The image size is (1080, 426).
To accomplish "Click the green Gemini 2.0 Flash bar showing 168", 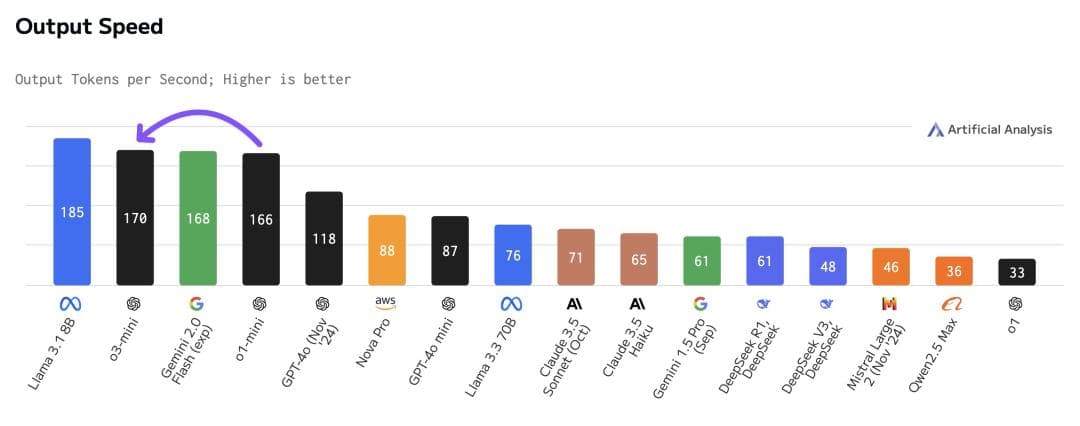I will 198,218.
